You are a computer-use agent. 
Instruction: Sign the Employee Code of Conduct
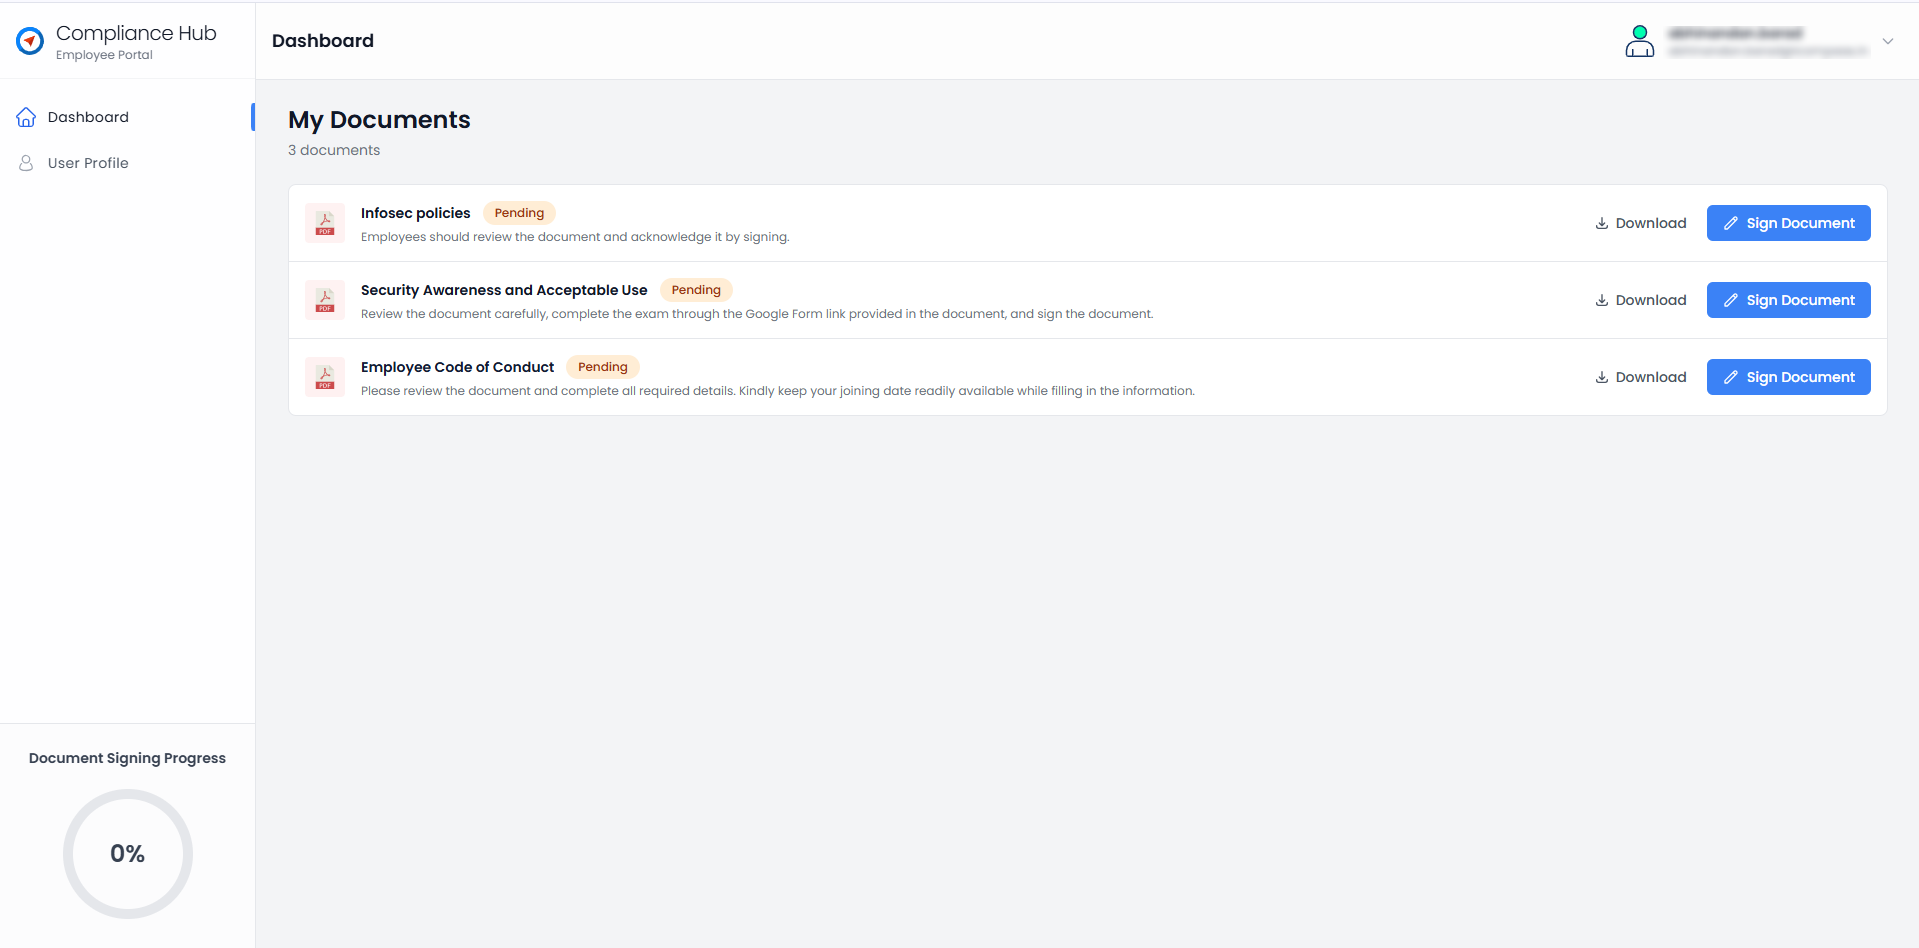point(1788,377)
